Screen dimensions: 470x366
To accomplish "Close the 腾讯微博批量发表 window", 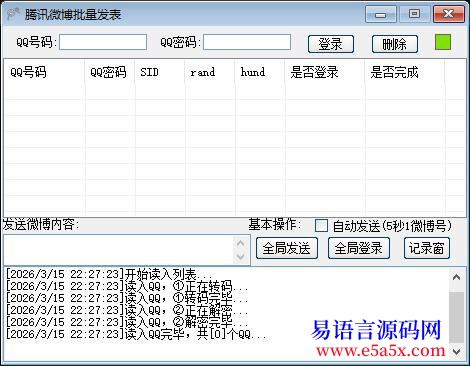I will click(x=449, y=14).
